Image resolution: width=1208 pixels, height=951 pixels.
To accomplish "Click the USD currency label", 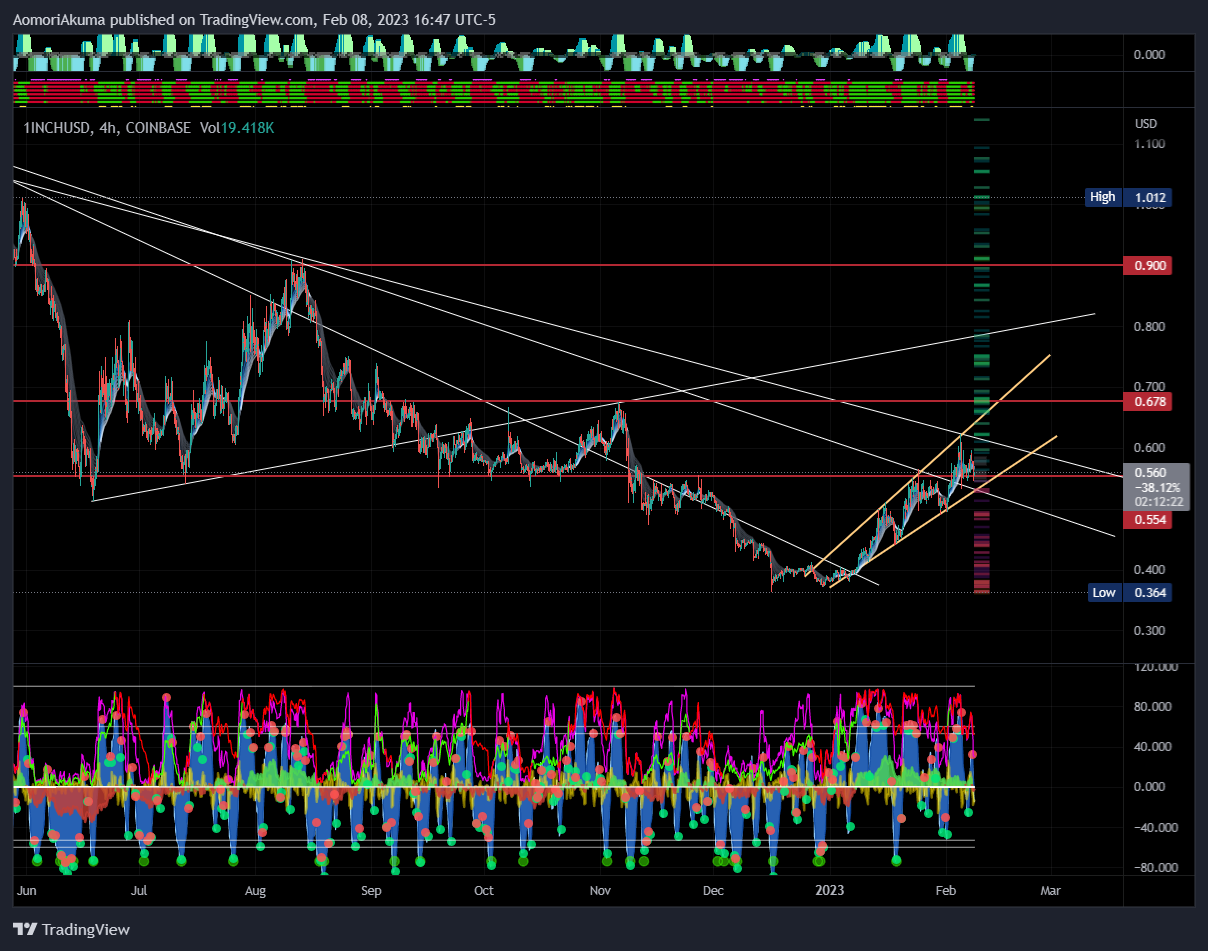I will pos(1145,123).
